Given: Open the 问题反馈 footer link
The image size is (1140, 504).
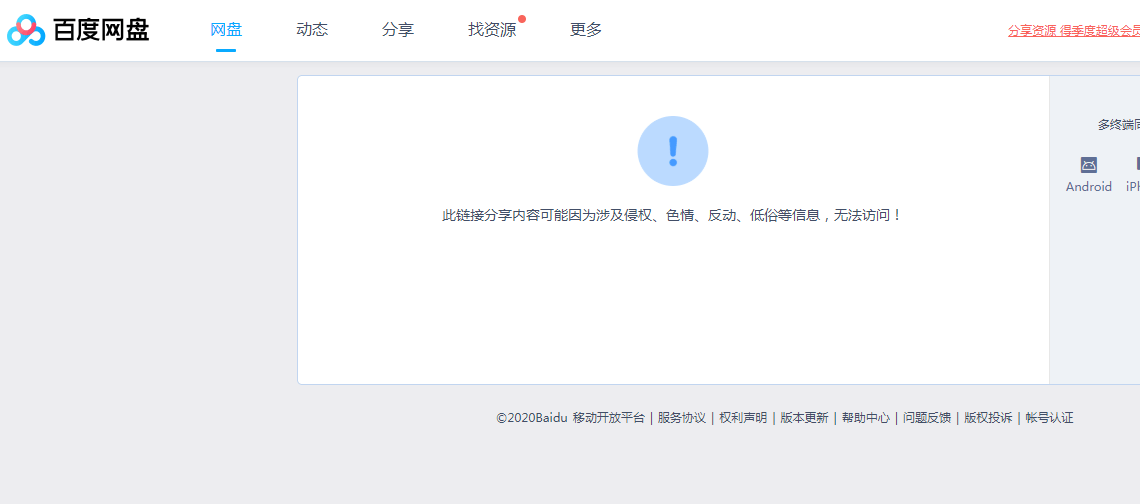Looking at the screenshot, I should coord(927,418).
